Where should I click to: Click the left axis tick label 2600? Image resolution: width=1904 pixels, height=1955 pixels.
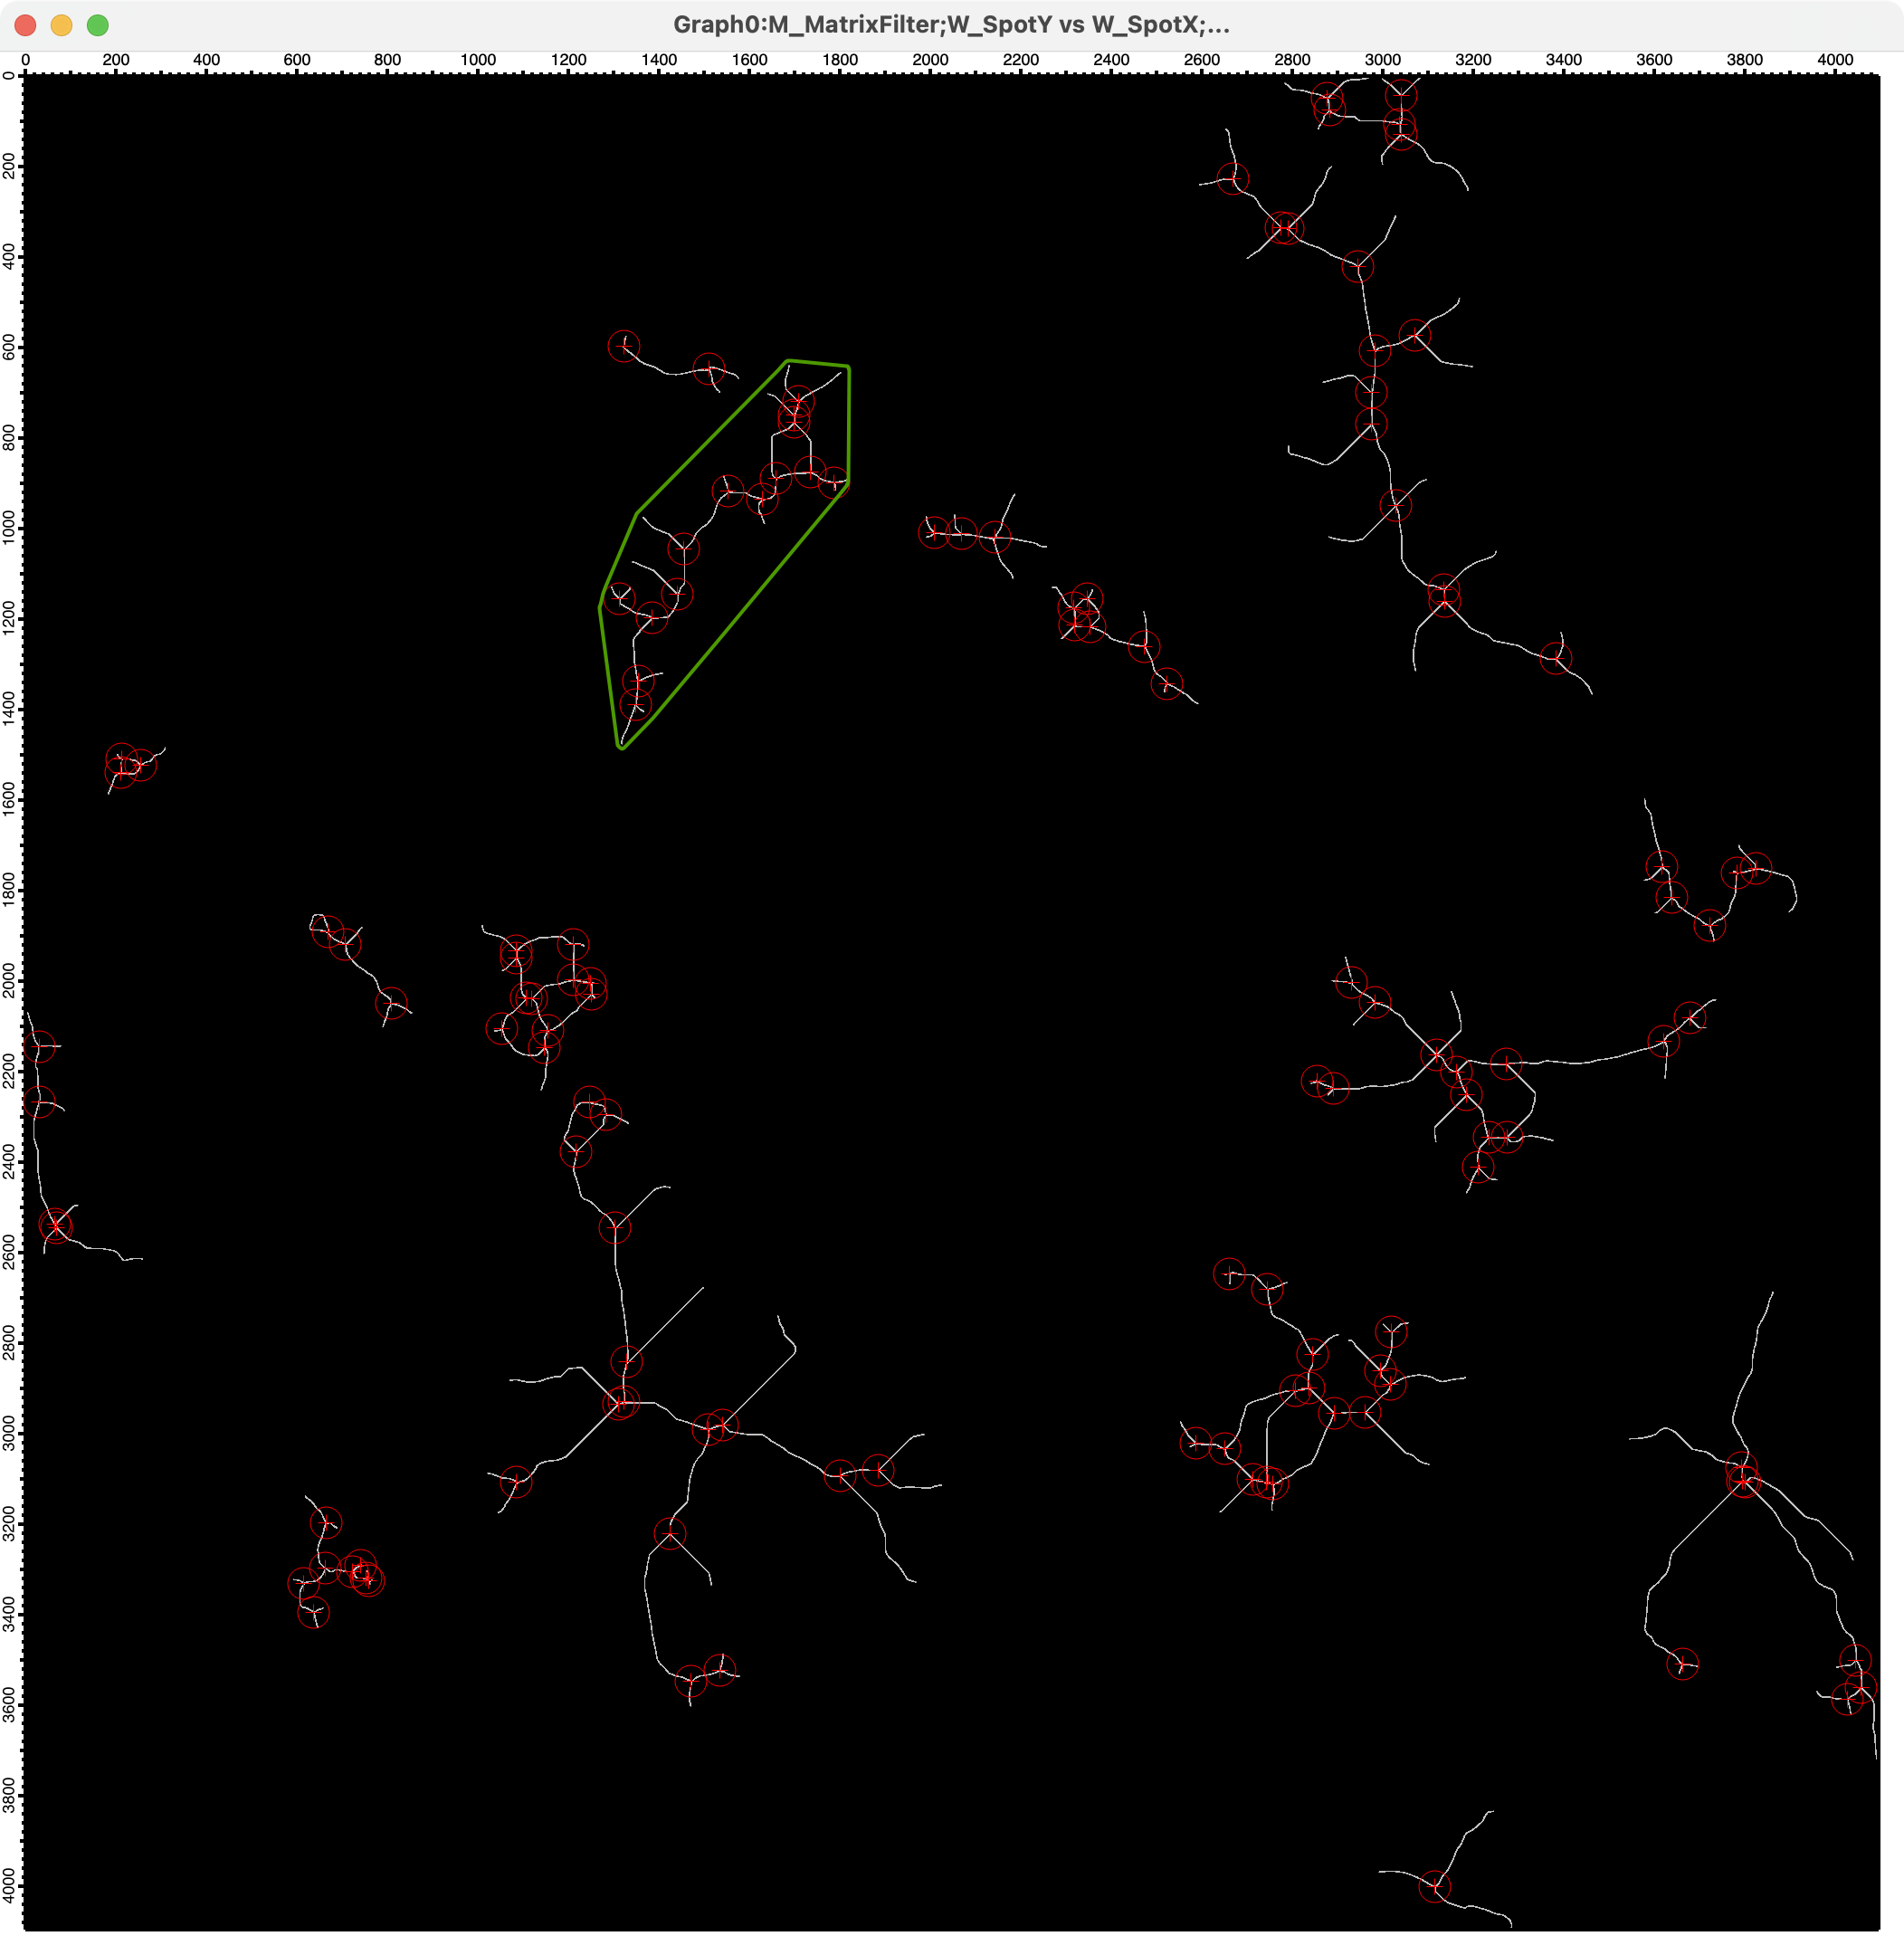tap(9, 1252)
